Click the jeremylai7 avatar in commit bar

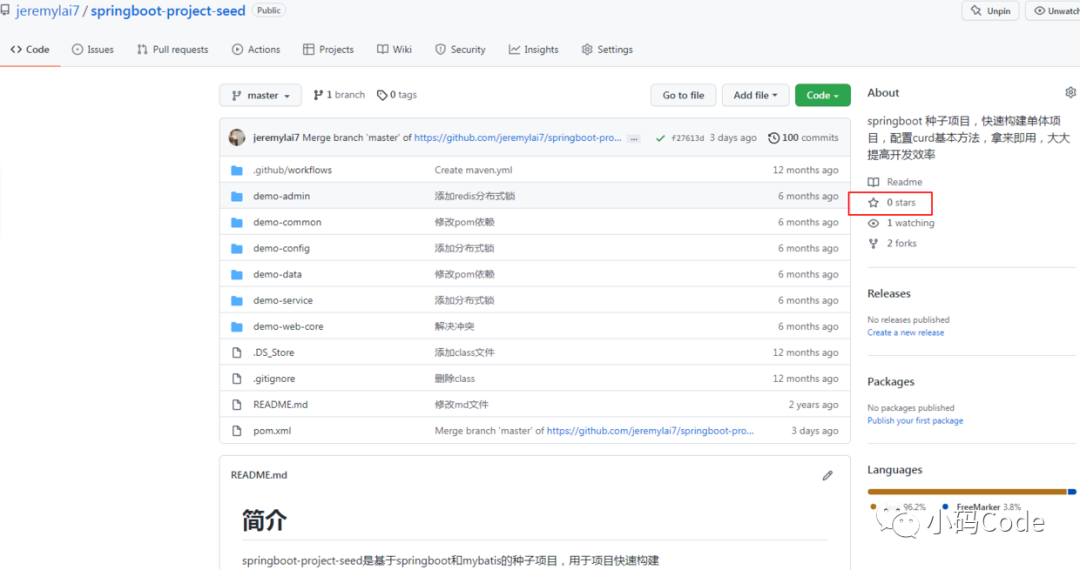tap(237, 137)
